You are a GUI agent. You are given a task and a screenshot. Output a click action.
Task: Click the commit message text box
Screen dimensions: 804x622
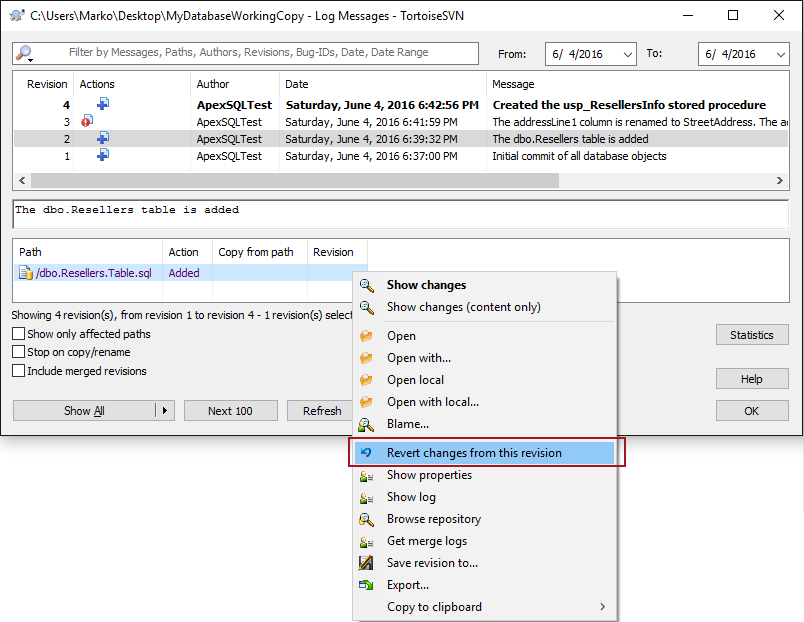click(x=401, y=214)
